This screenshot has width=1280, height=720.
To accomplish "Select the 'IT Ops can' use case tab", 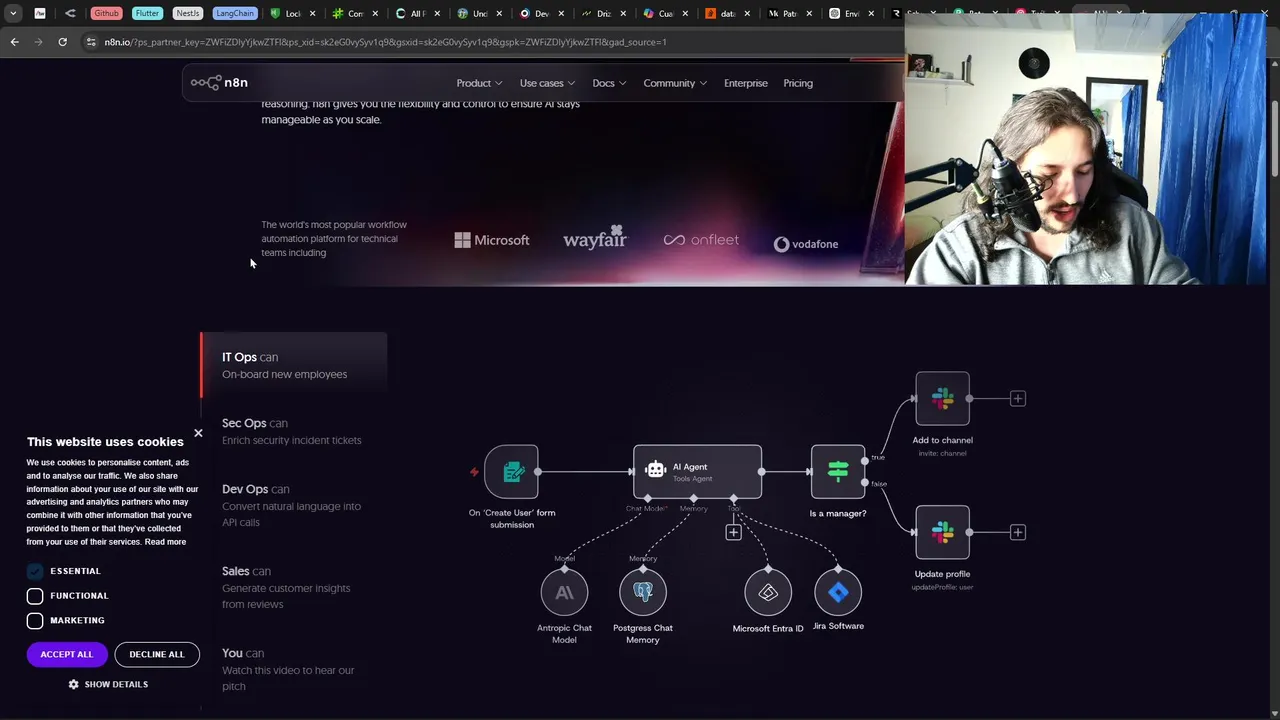I will point(294,365).
